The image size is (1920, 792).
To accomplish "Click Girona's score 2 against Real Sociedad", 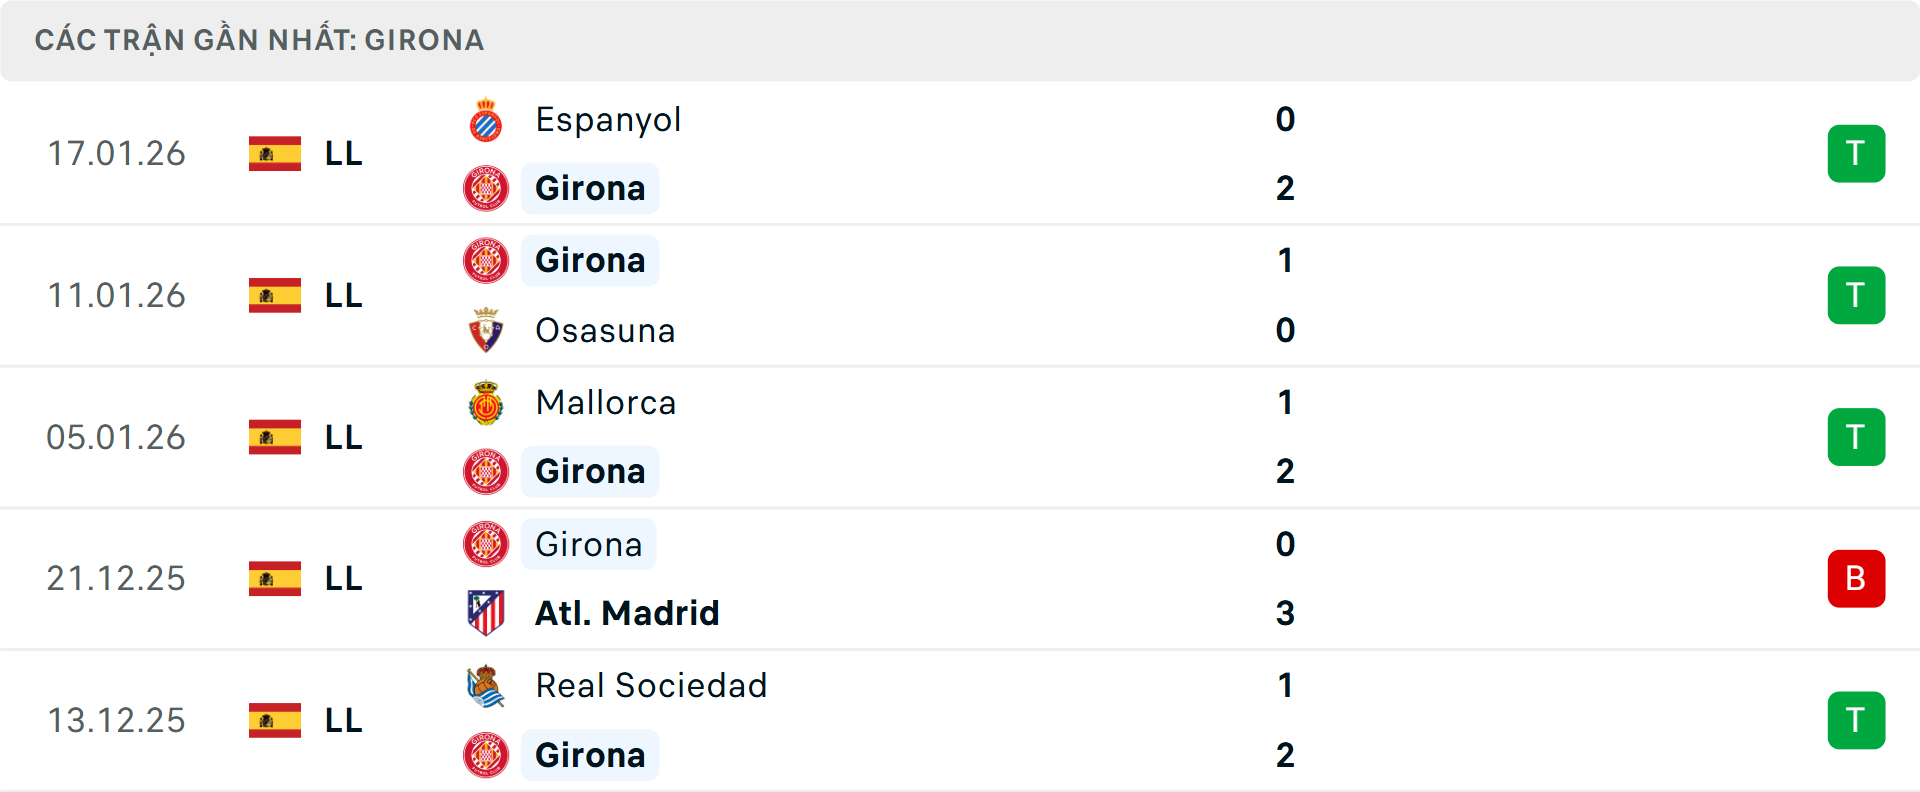I will pyautogui.click(x=1285, y=755).
